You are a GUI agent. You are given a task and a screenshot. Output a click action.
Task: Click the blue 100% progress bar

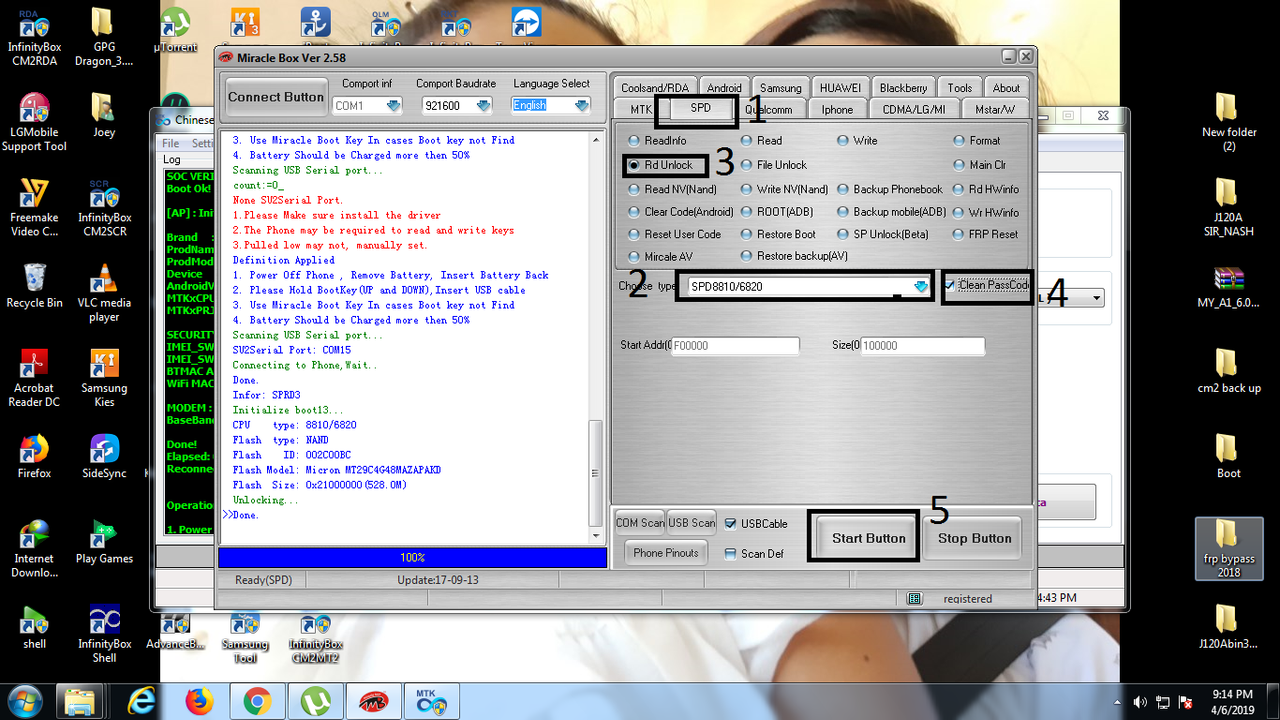coord(412,558)
